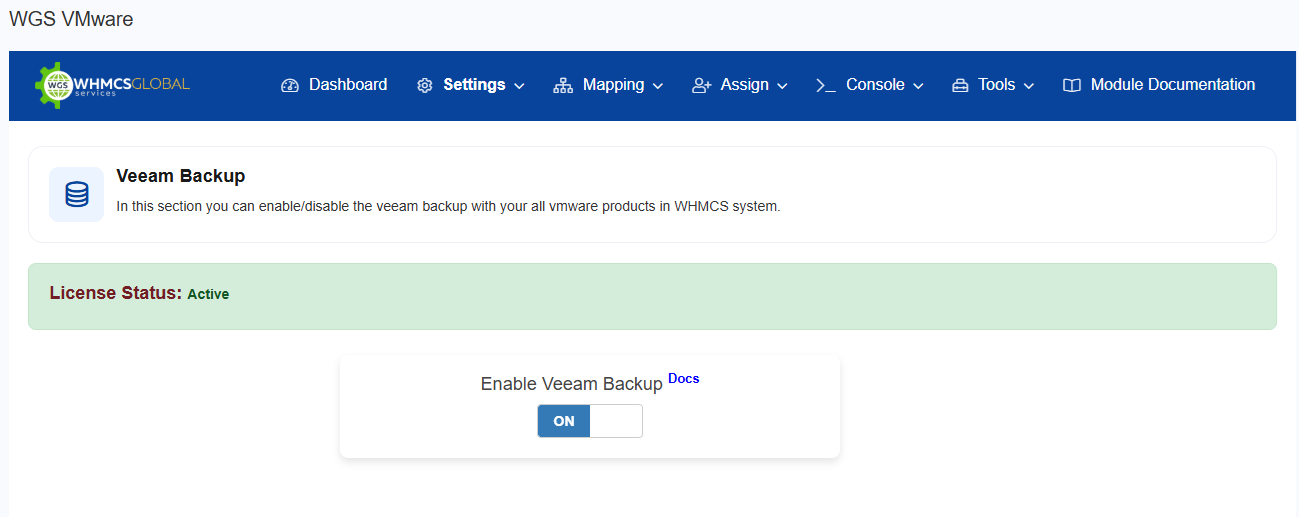Click the Veeam Backup heading

[181, 176]
